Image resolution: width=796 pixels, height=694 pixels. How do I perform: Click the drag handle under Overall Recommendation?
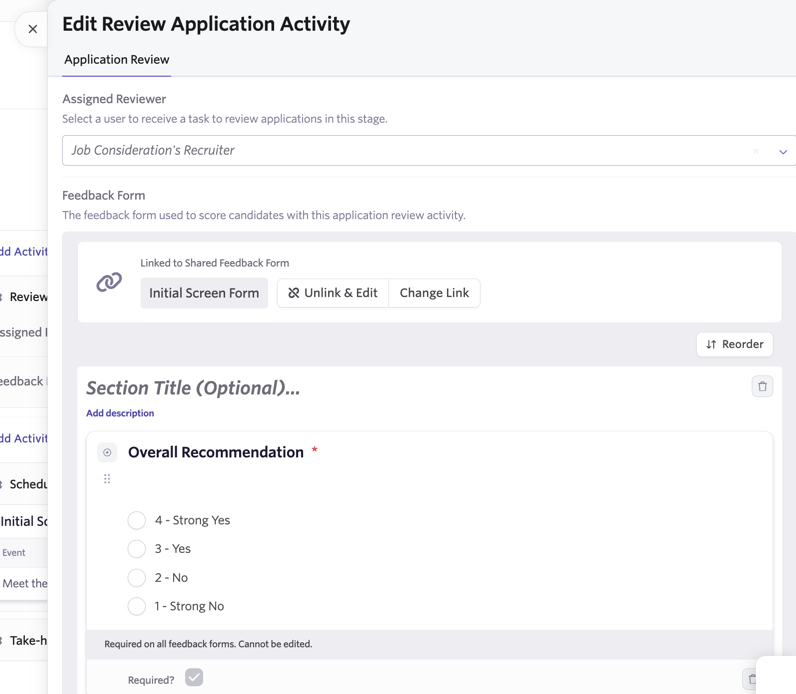[x=107, y=479]
